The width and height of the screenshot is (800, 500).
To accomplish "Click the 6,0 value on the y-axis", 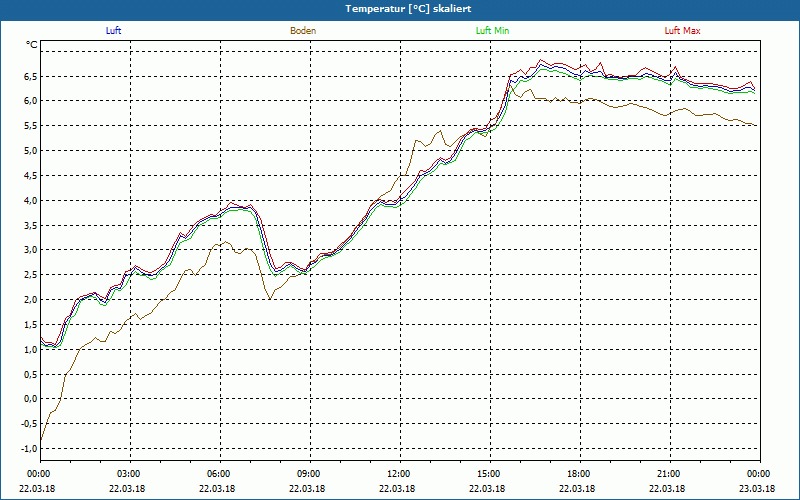I will (x=30, y=101).
